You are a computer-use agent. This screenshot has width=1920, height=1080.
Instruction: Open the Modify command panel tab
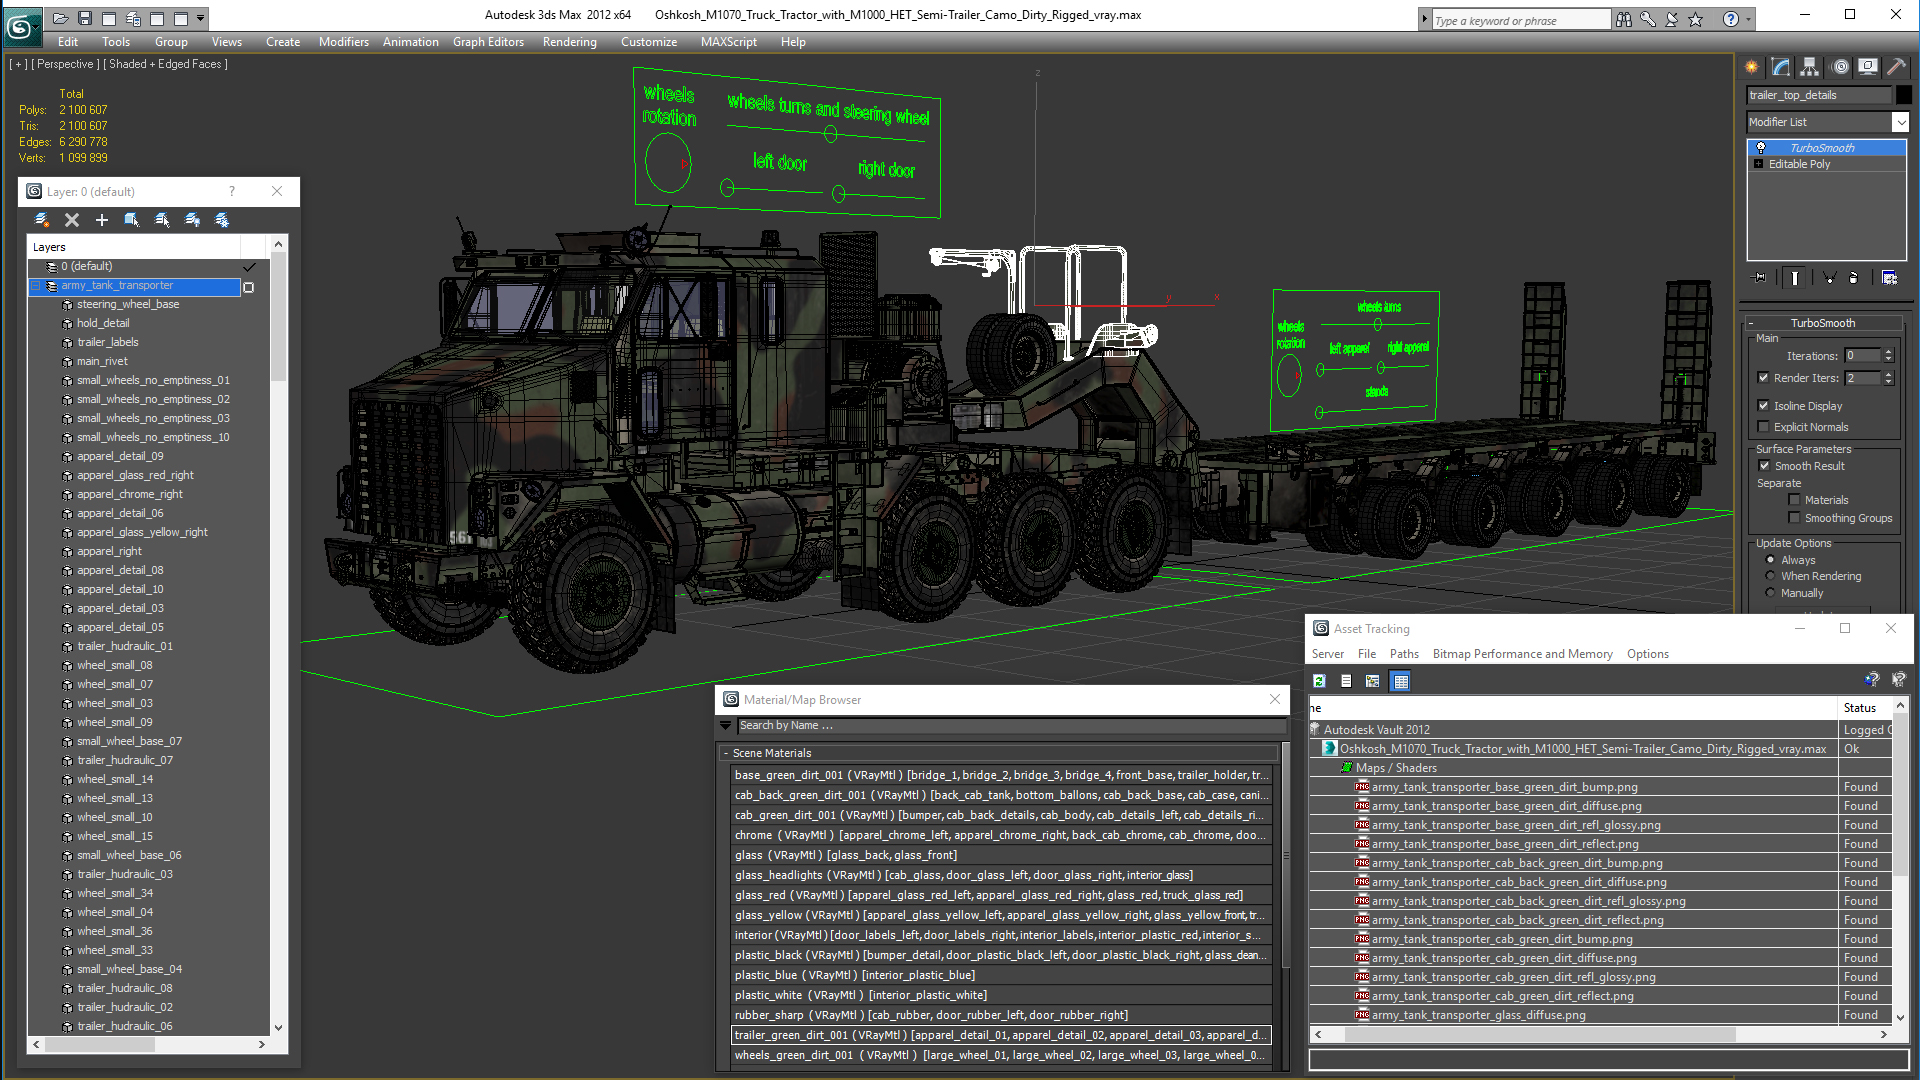click(x=1781, y=67)
